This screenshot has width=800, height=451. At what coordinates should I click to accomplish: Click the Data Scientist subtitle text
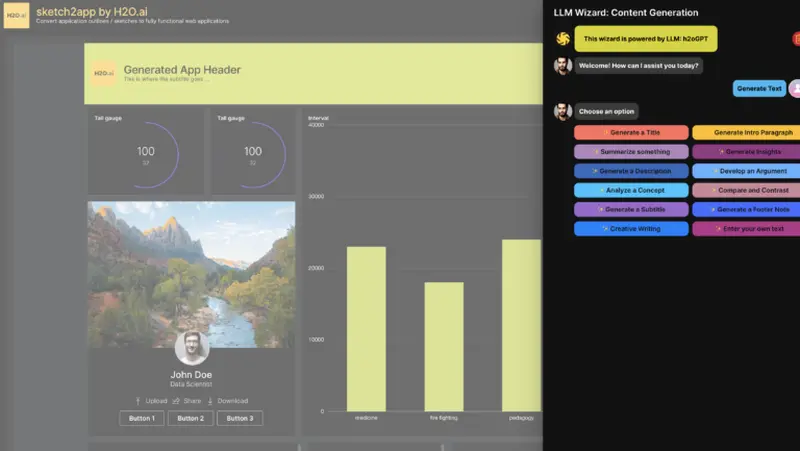point(191,385)
